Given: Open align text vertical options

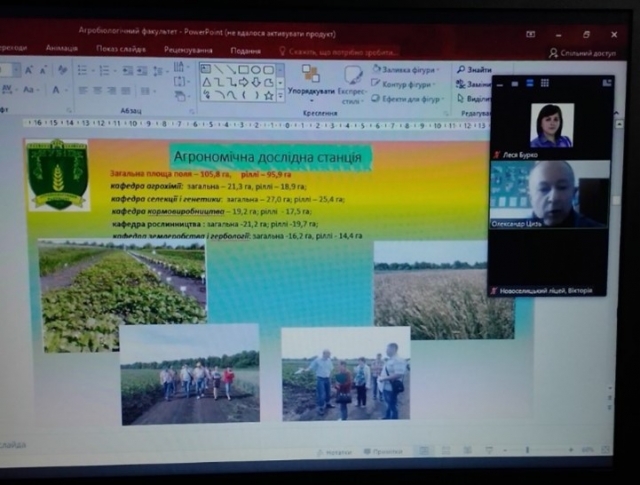Looking at the screenshot, I should [x=180, y=81].
